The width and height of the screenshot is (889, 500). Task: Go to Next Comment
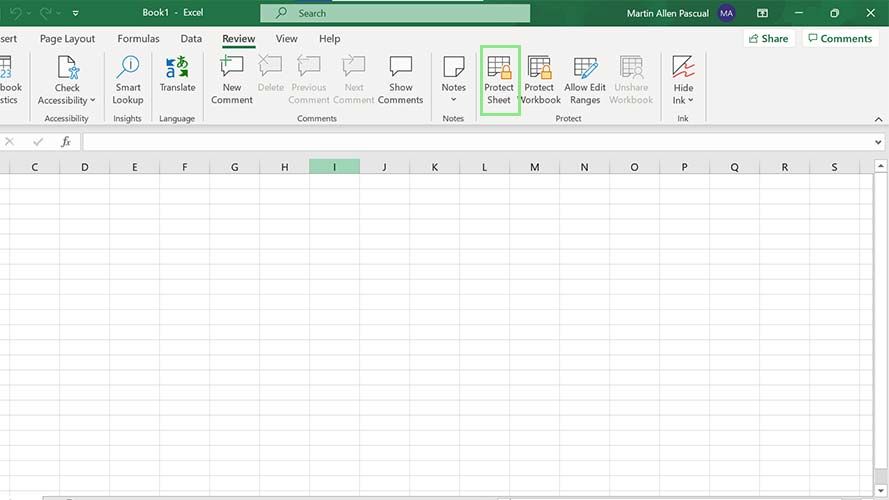click(x=354, y=80)
